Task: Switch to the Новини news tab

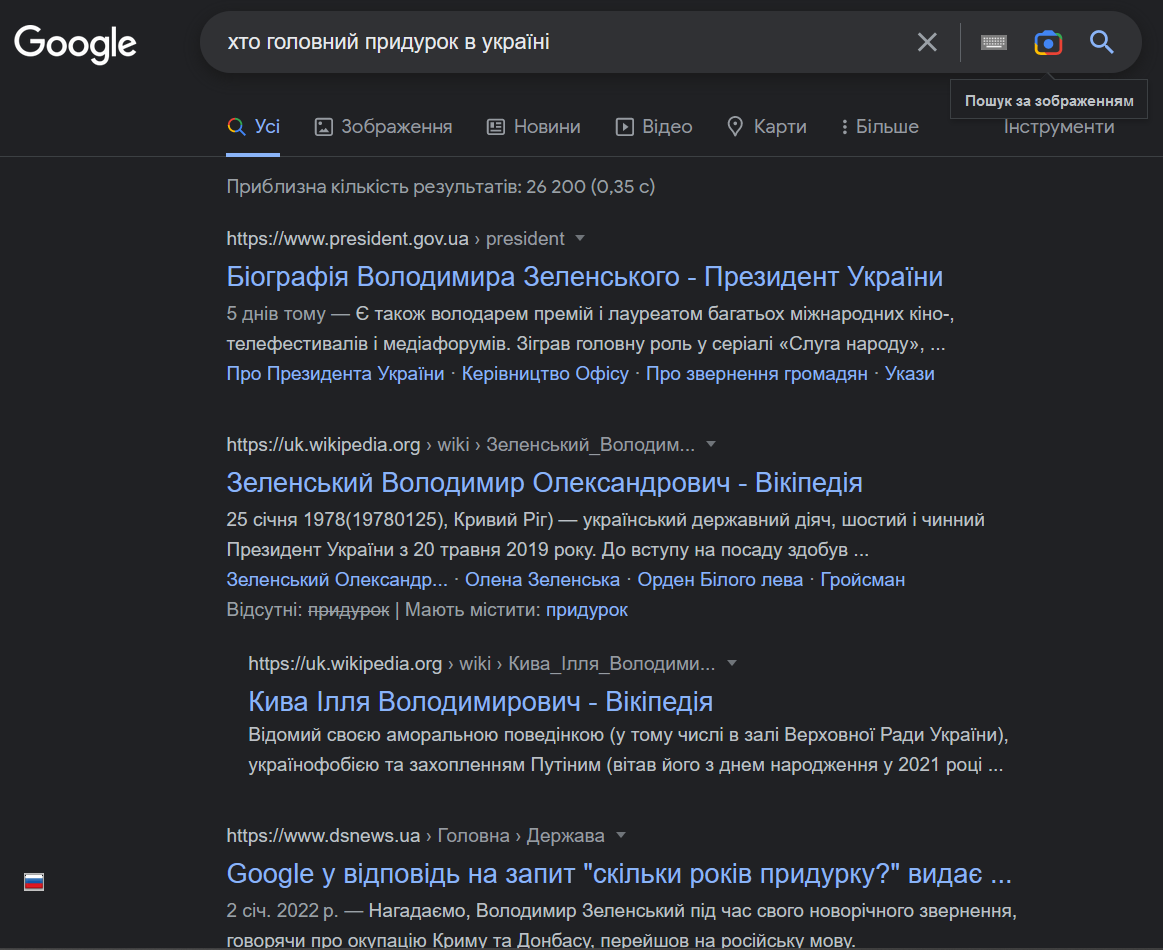Action: 533,127
